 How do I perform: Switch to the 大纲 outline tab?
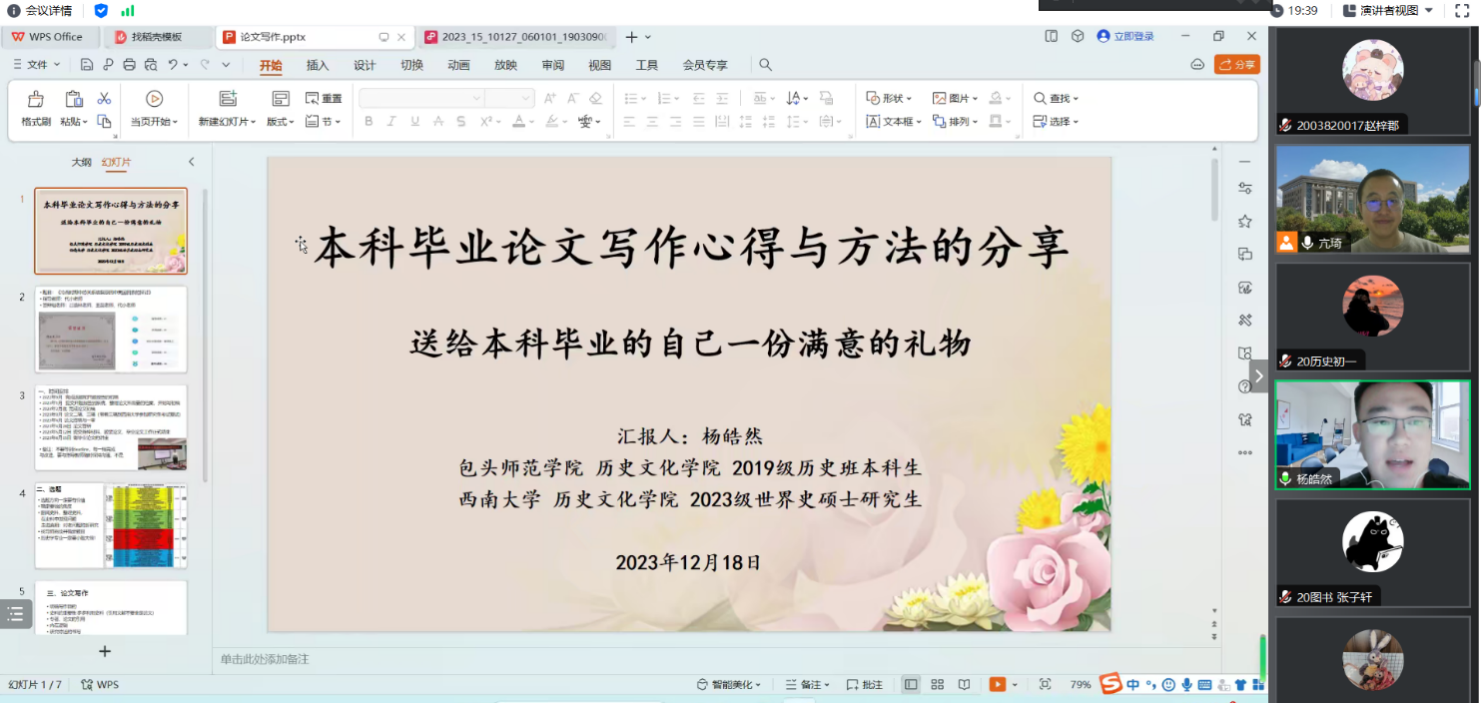[x=81, y=162]
